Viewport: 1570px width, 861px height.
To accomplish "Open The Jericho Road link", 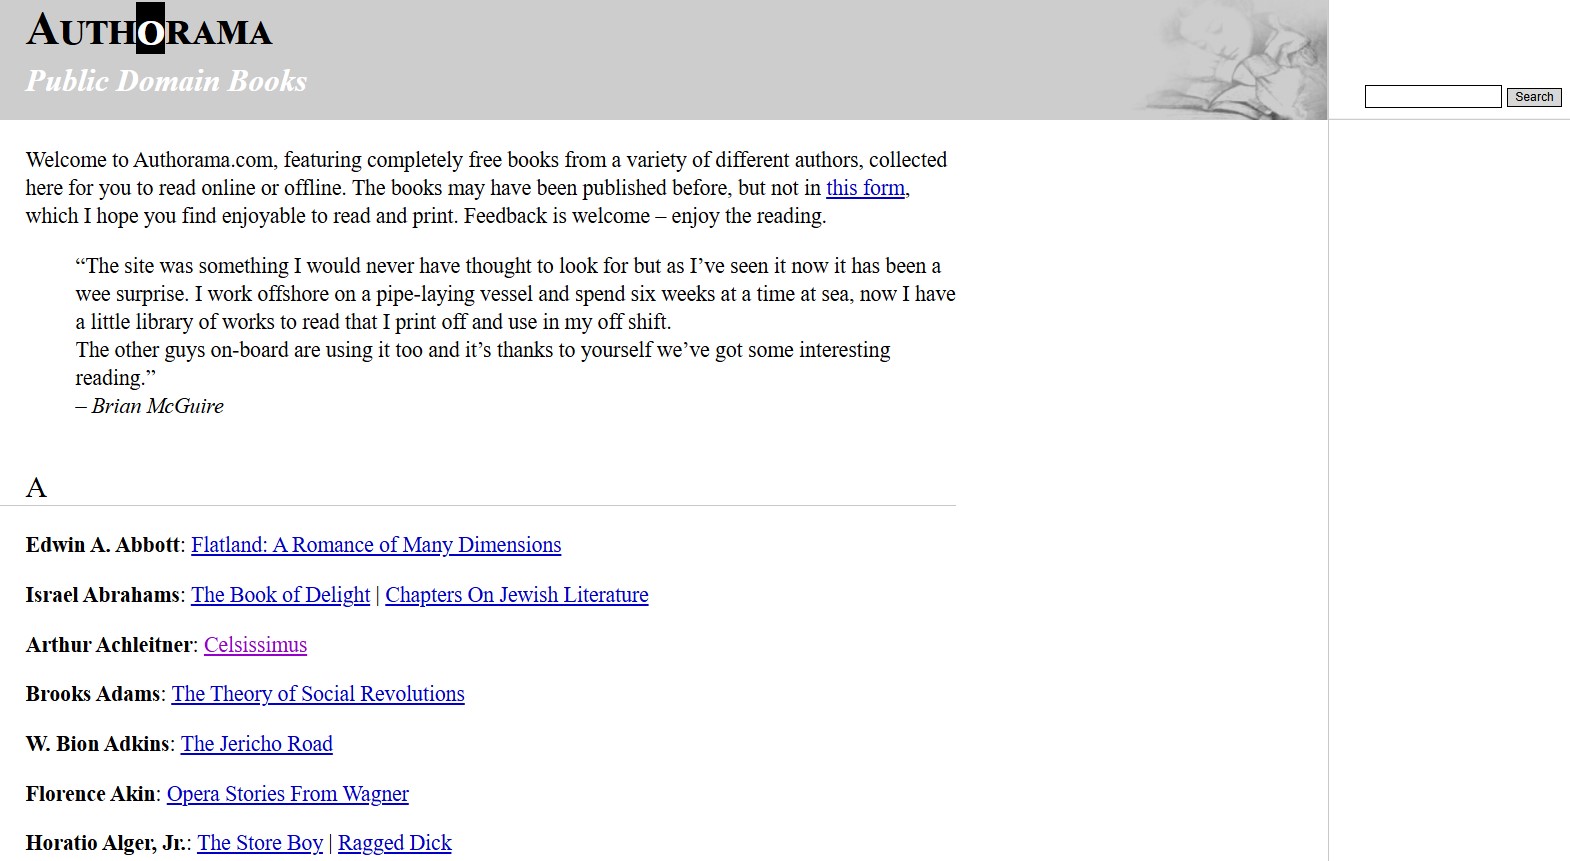I will (257, 744).
